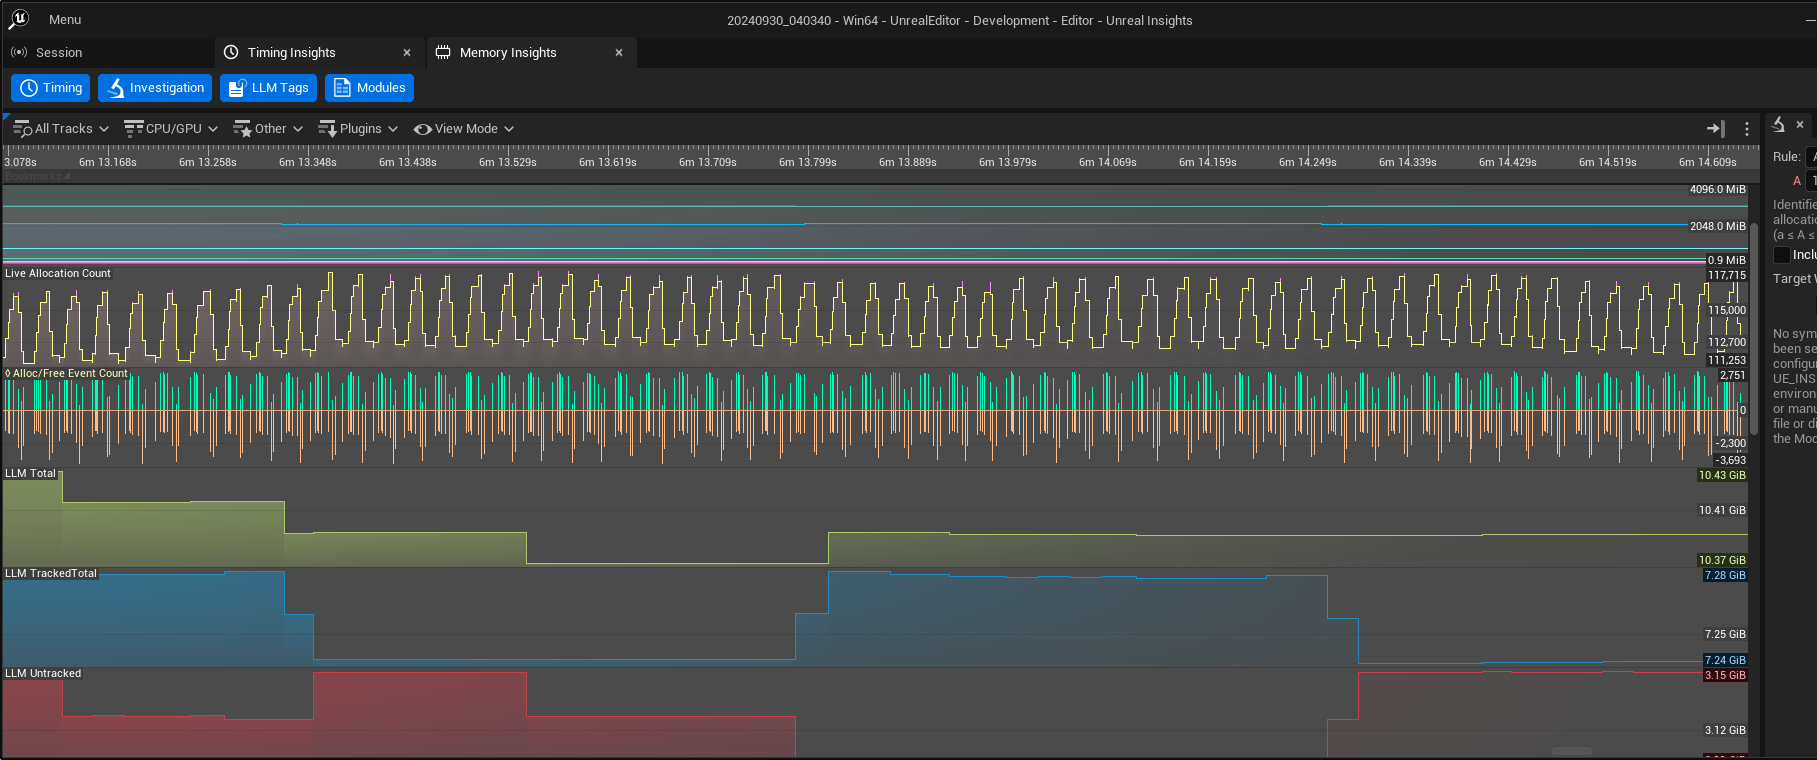Viewport: 1817px width, 760px height.
Task: Expand the All Tracks dropdown
Action: [x=61, y=129]
